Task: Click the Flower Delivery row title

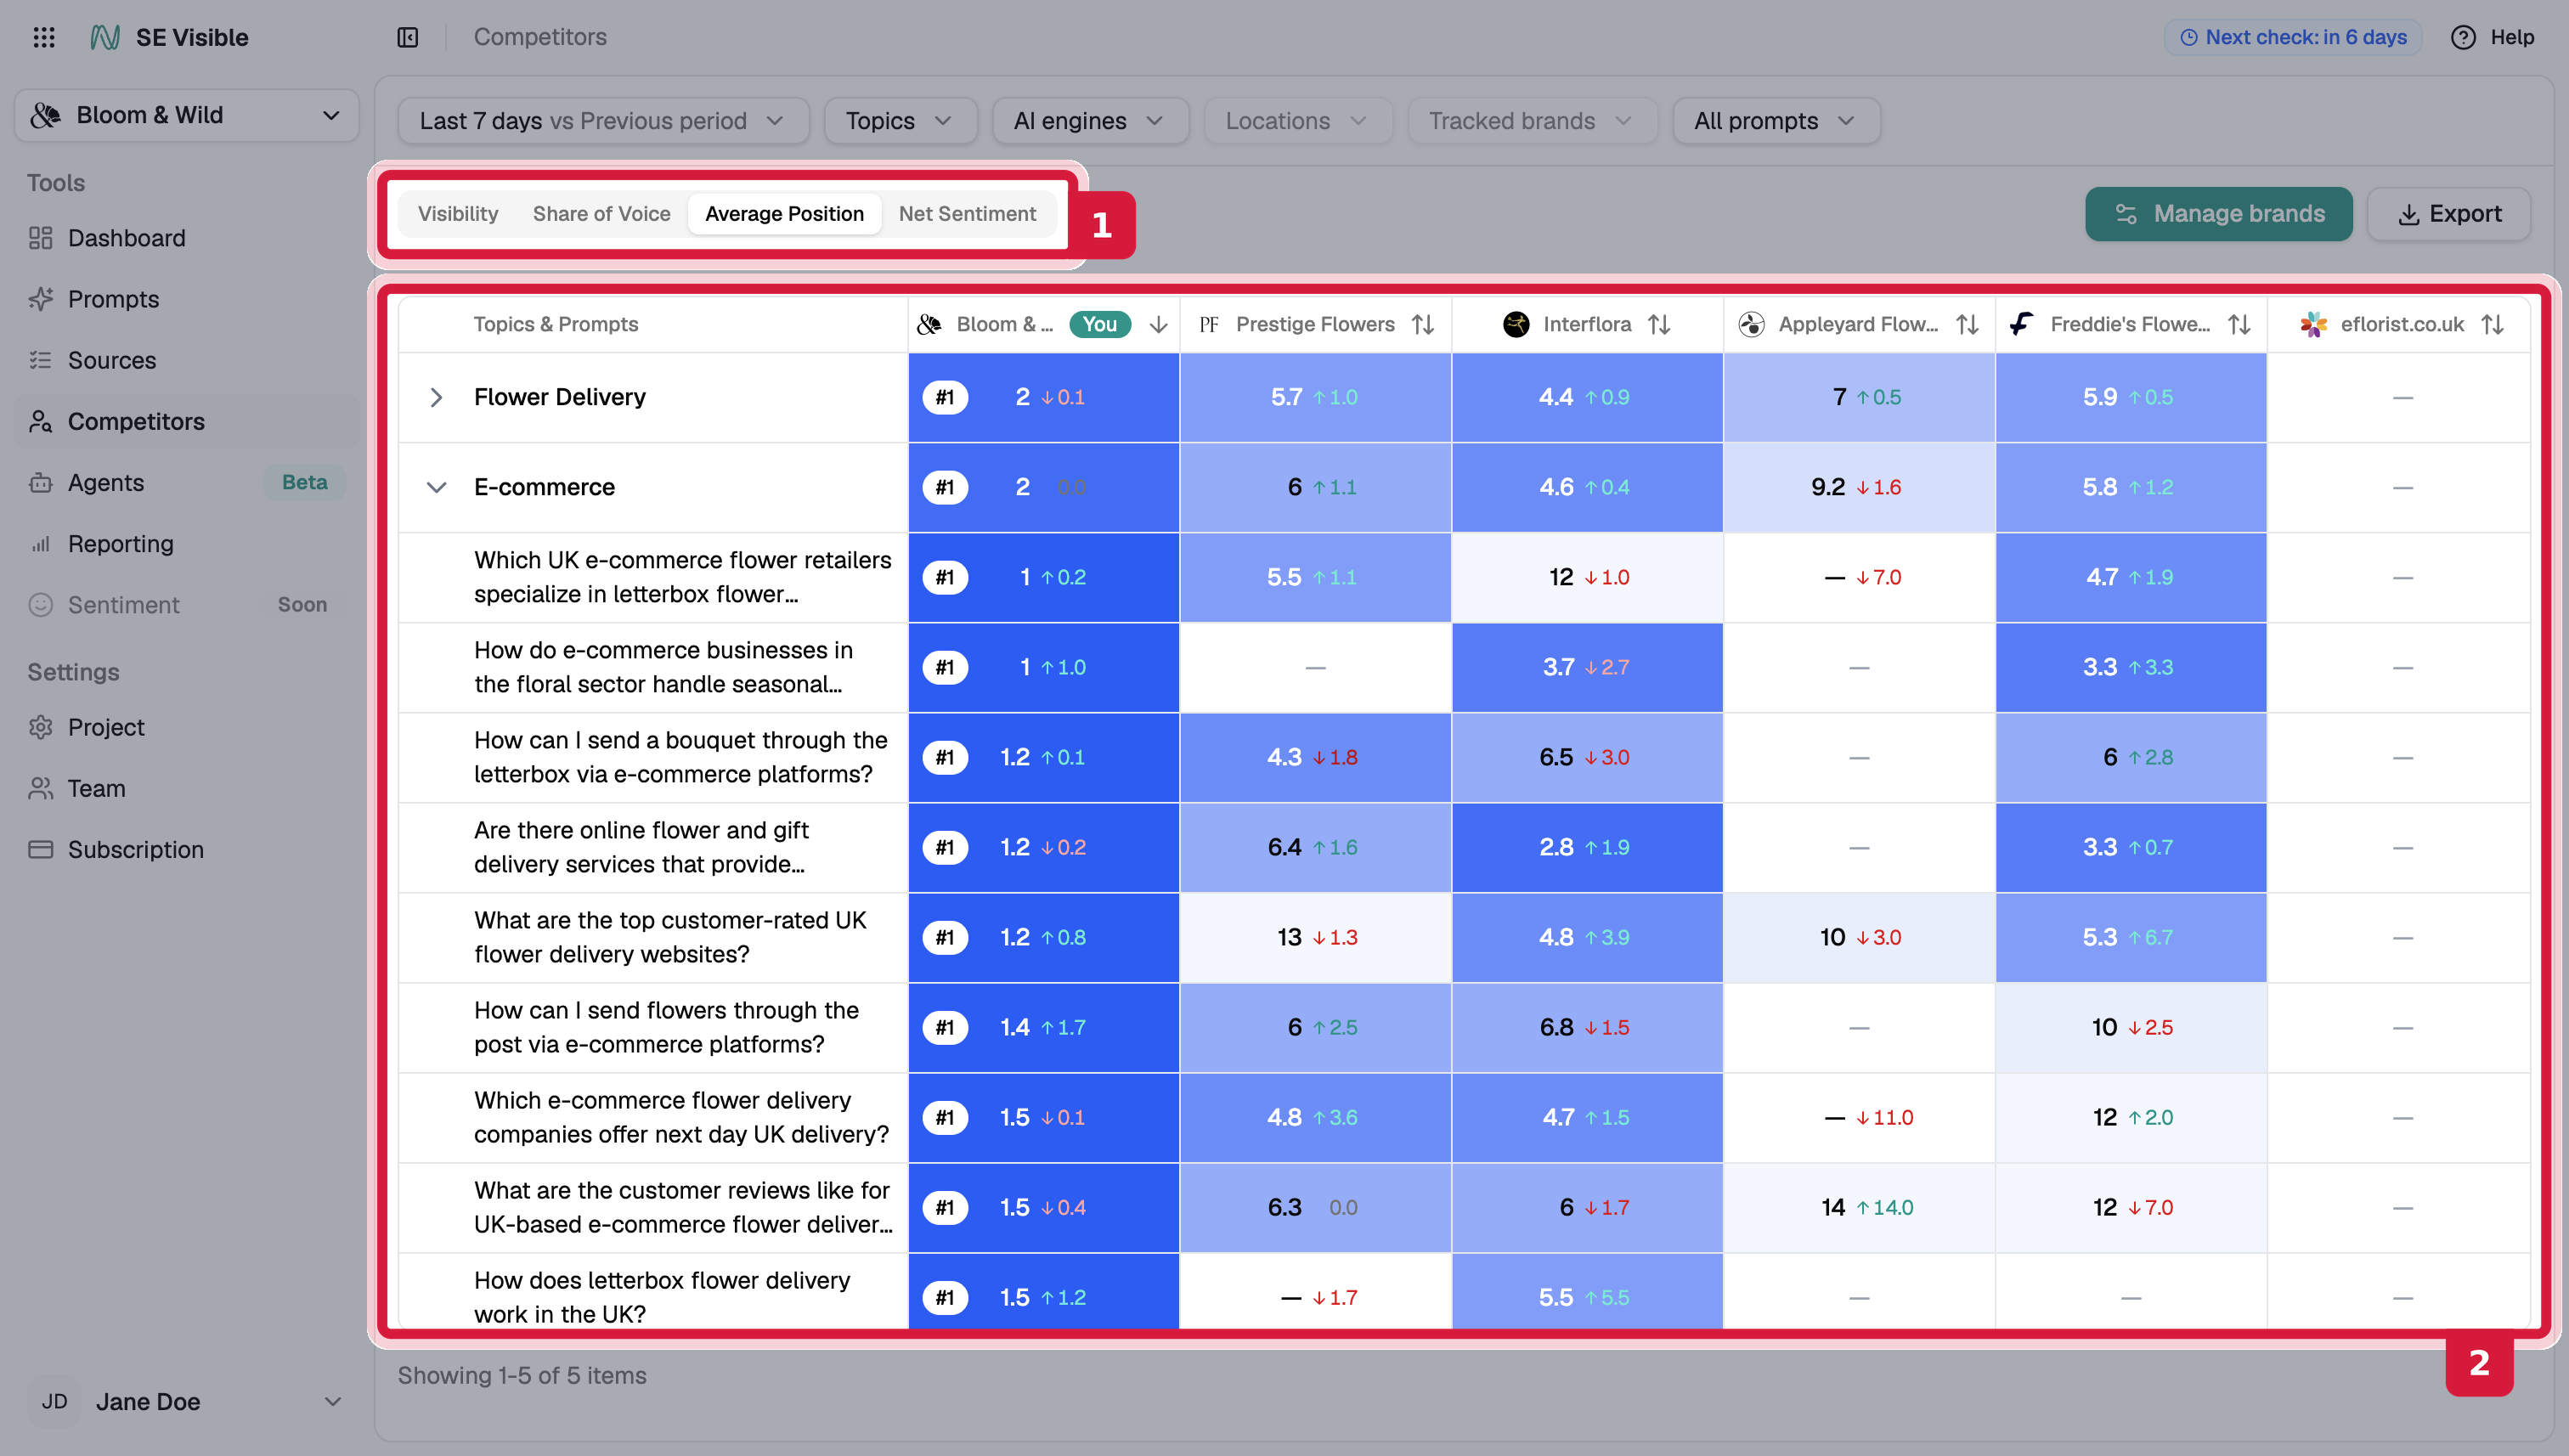Action: coord(560,397)
